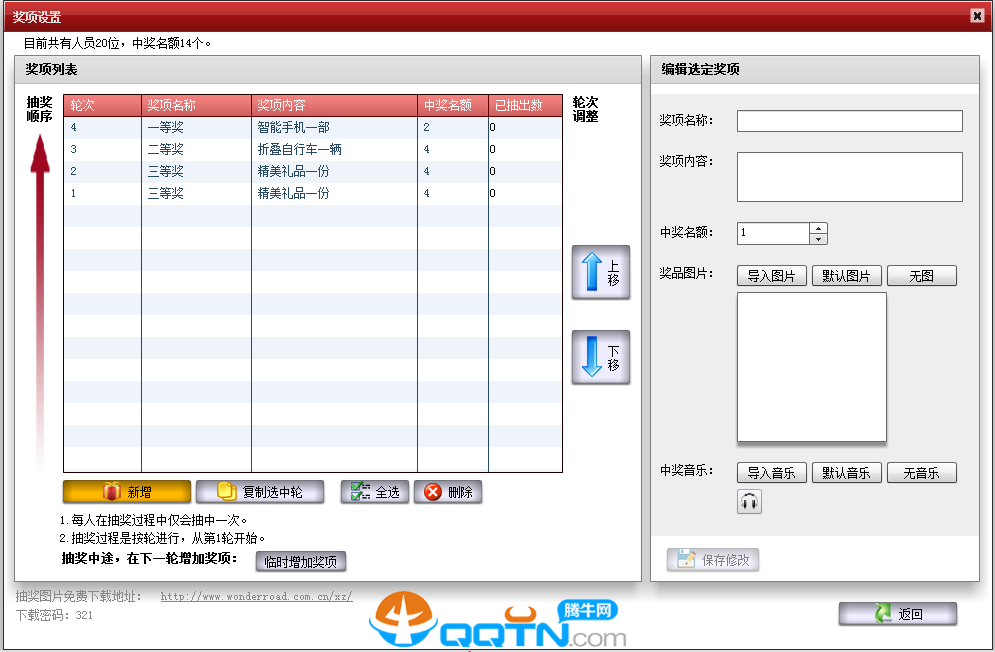Open the wonderroad.com.cn download link
Viewport: 995px width, 652px height.
(256, 597)
